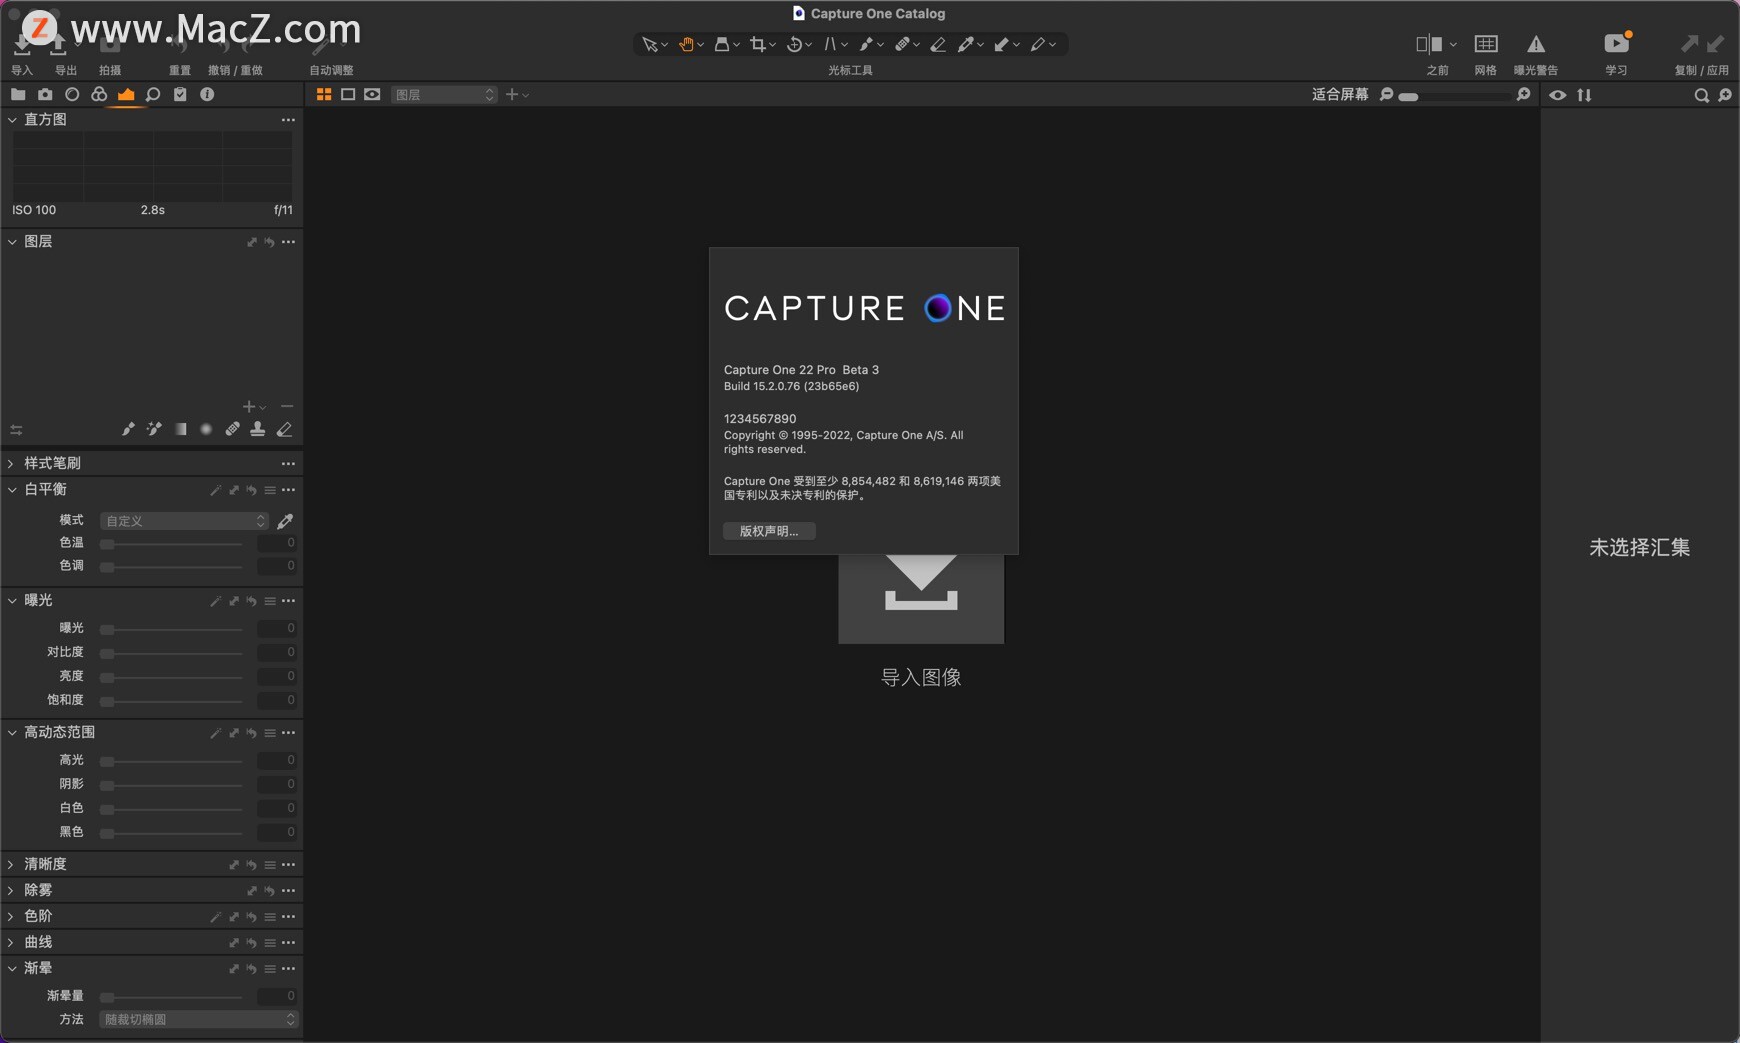Click the Acknowledgements (版权声明) button
The height and width of the screenshot is (1043, 1740).
769,531
